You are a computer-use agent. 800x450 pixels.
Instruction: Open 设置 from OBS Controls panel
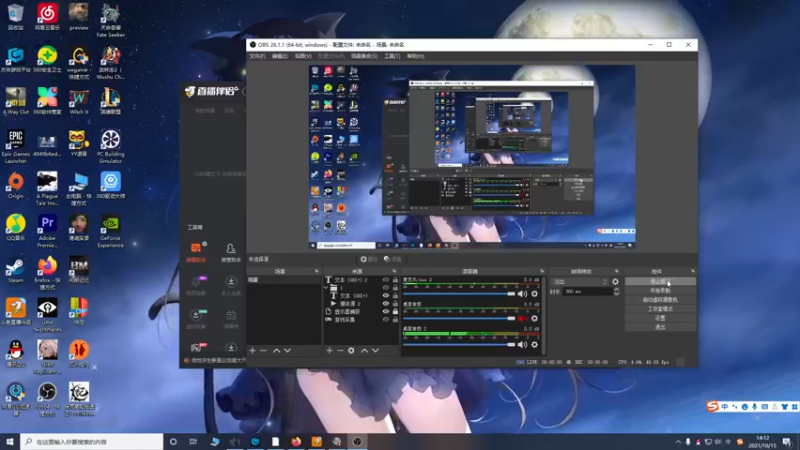(x=660, y=318)
